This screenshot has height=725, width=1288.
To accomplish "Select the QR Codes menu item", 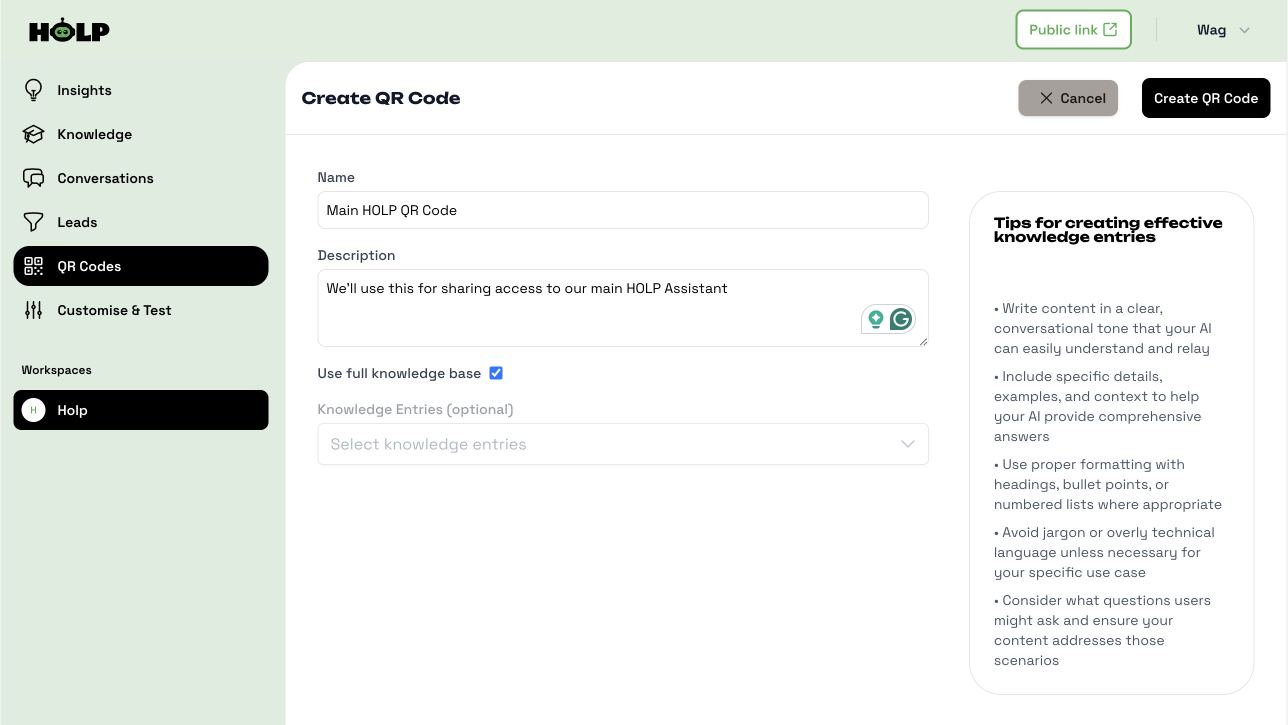I will pyautogui.click(x=141, y=266).
